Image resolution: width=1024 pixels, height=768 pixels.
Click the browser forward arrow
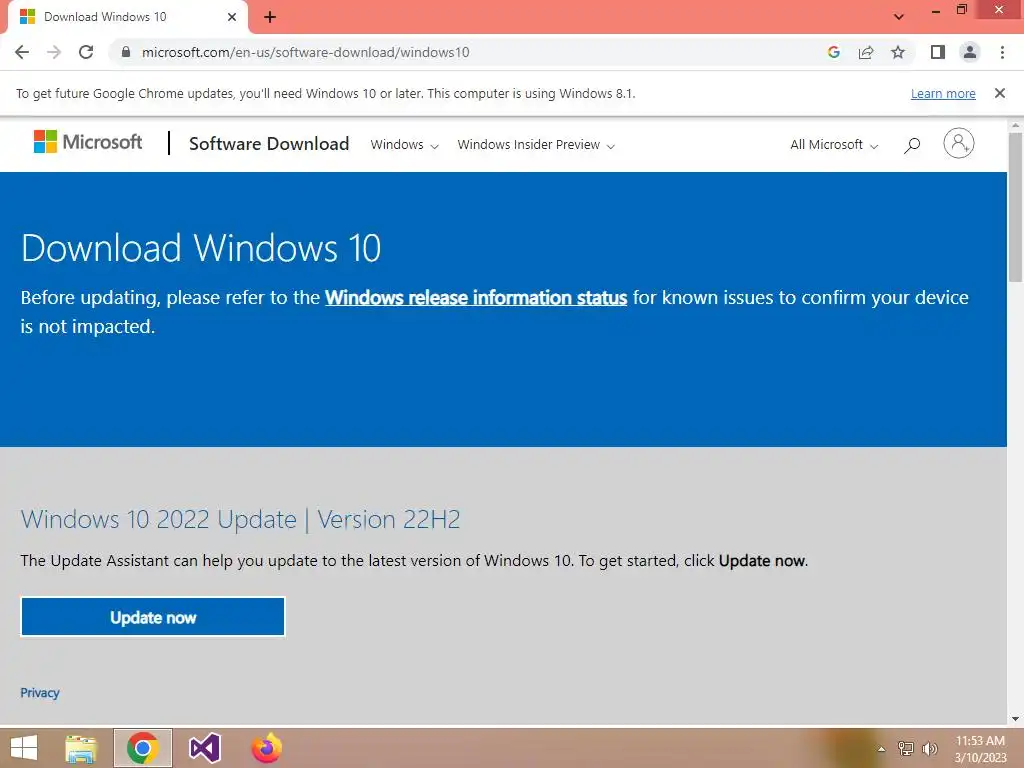pos(54,52)
